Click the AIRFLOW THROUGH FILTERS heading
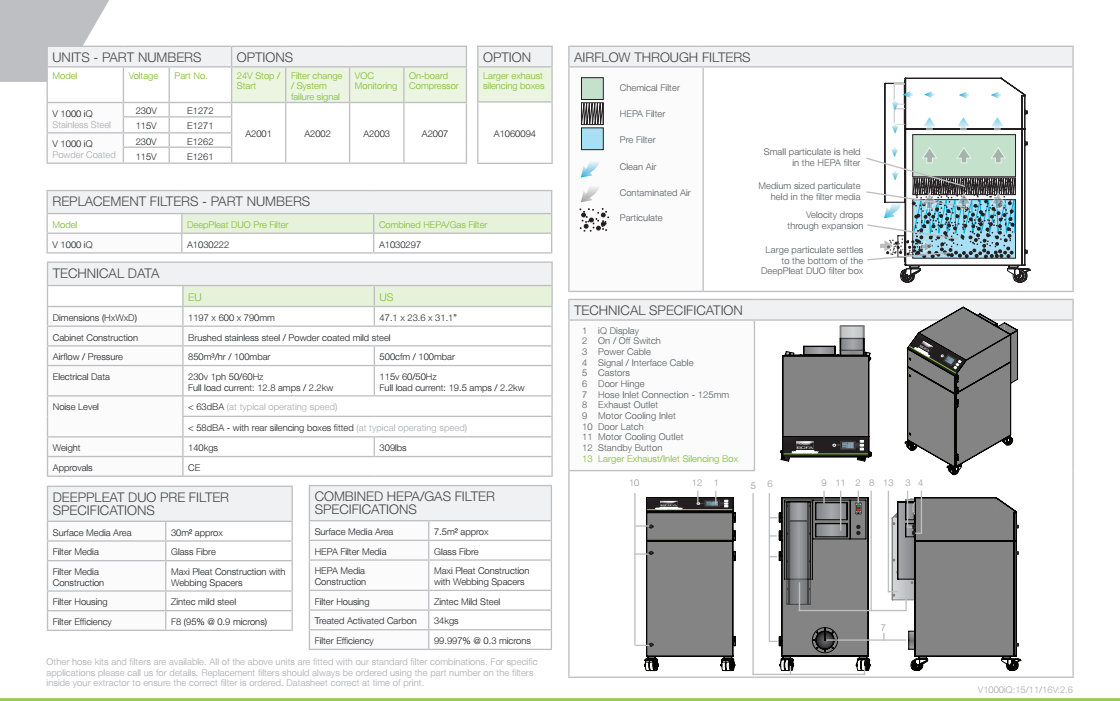1120x701 pixels. (662, 57)
